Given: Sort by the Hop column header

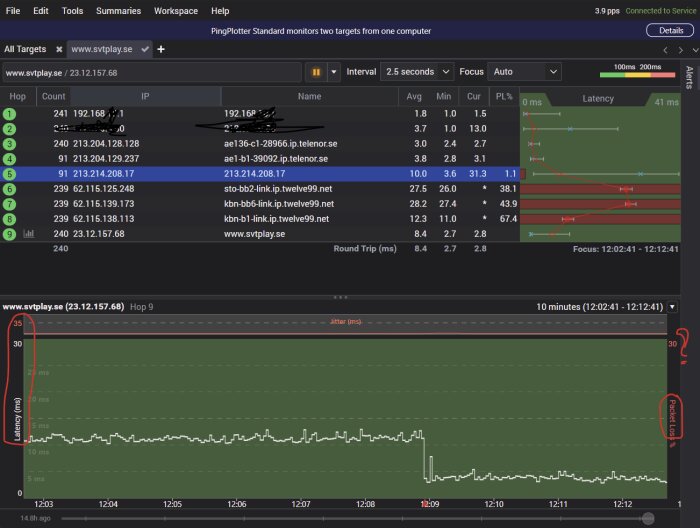Looking at the screenshot, I should tap(17, 96).
